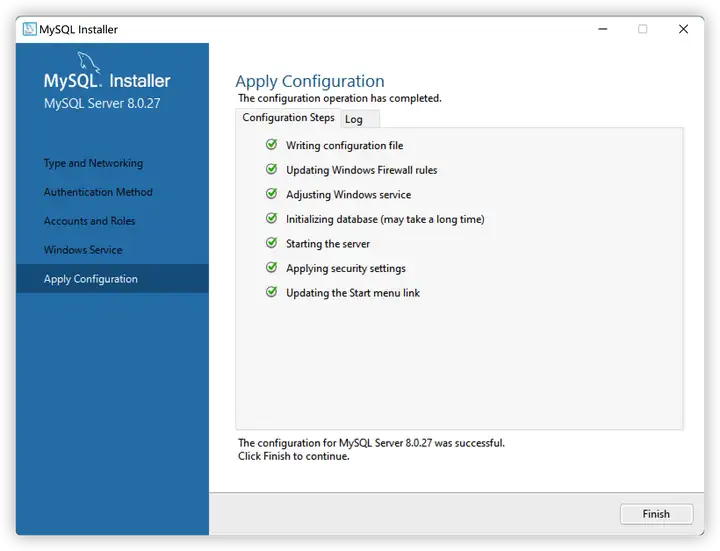Click 'Starting the server' step text
This screenshot has height=551, width=720.
tap(328, 244)
